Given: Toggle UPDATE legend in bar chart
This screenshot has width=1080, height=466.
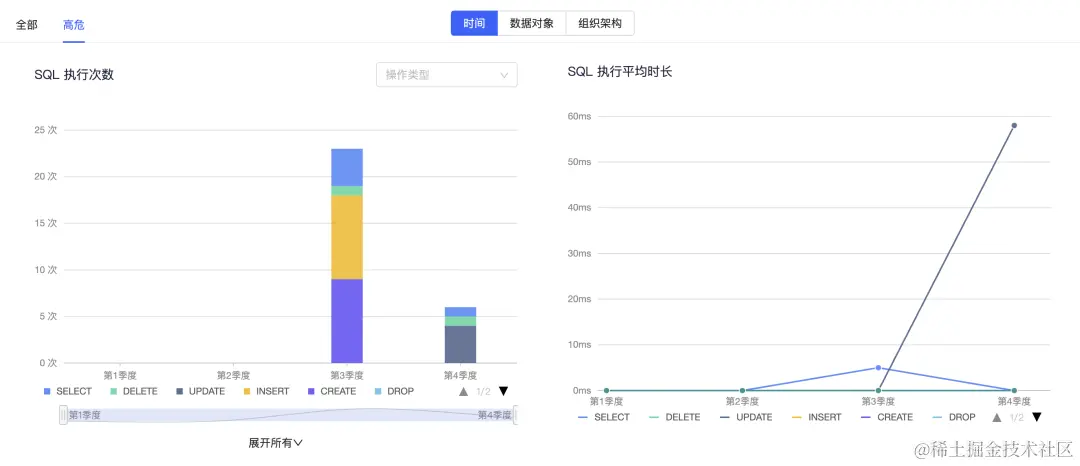Looking at the screenshot, I should [200, 391].
